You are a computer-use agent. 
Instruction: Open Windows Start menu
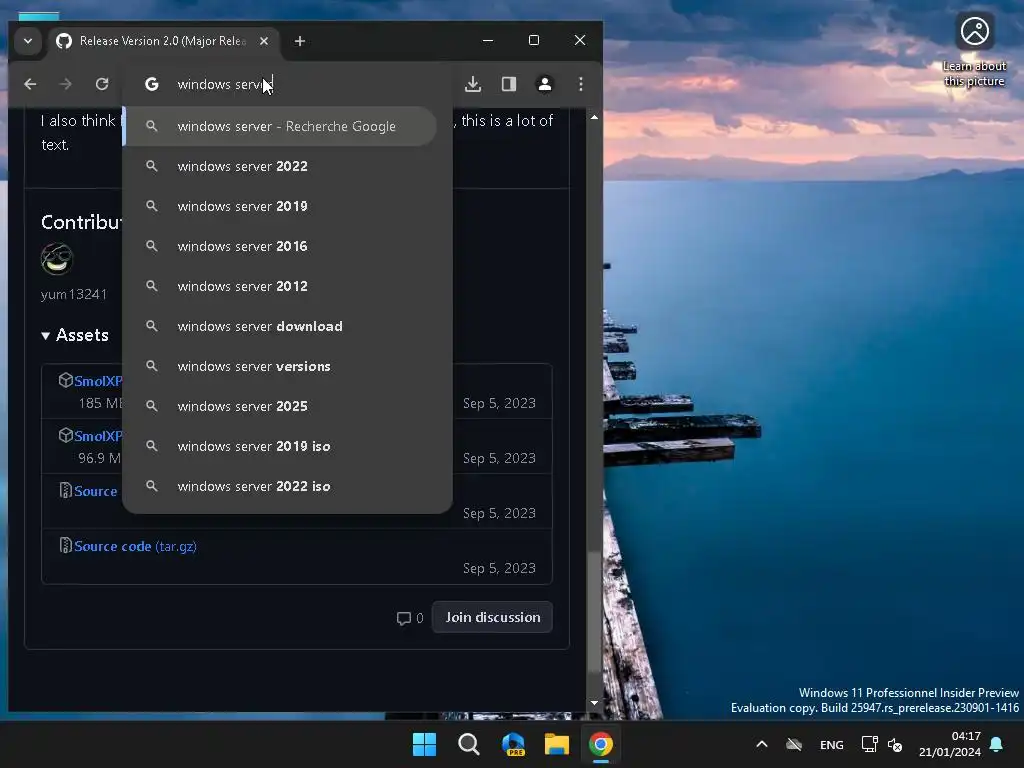click(424, 744)
